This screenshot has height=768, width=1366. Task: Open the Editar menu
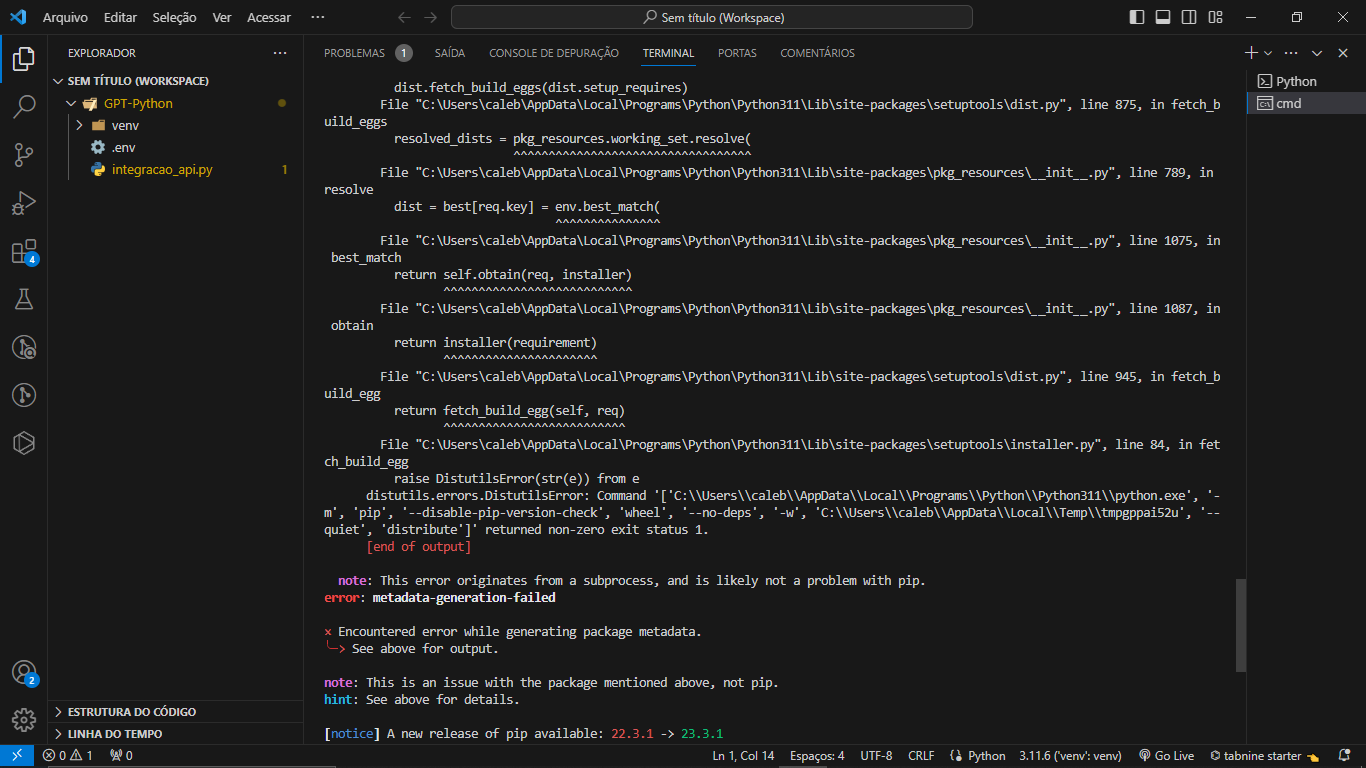tap(120, 17)
